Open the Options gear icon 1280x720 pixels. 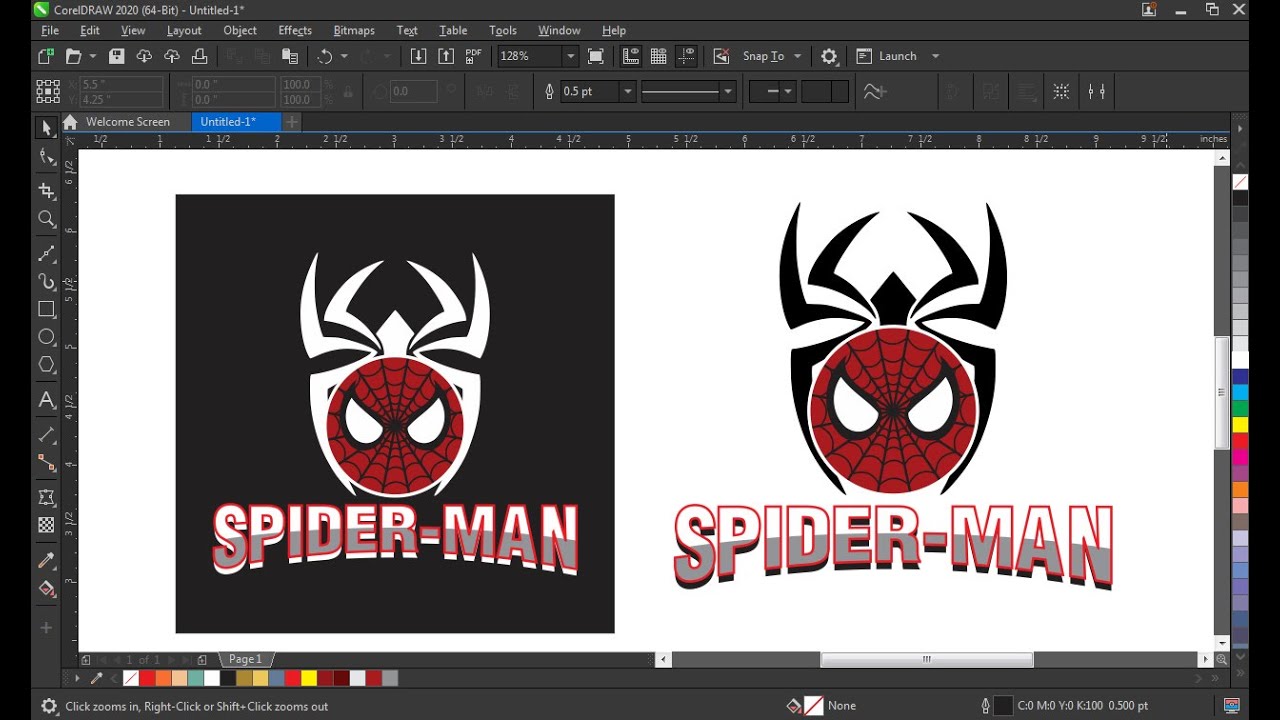coord(829,56)
